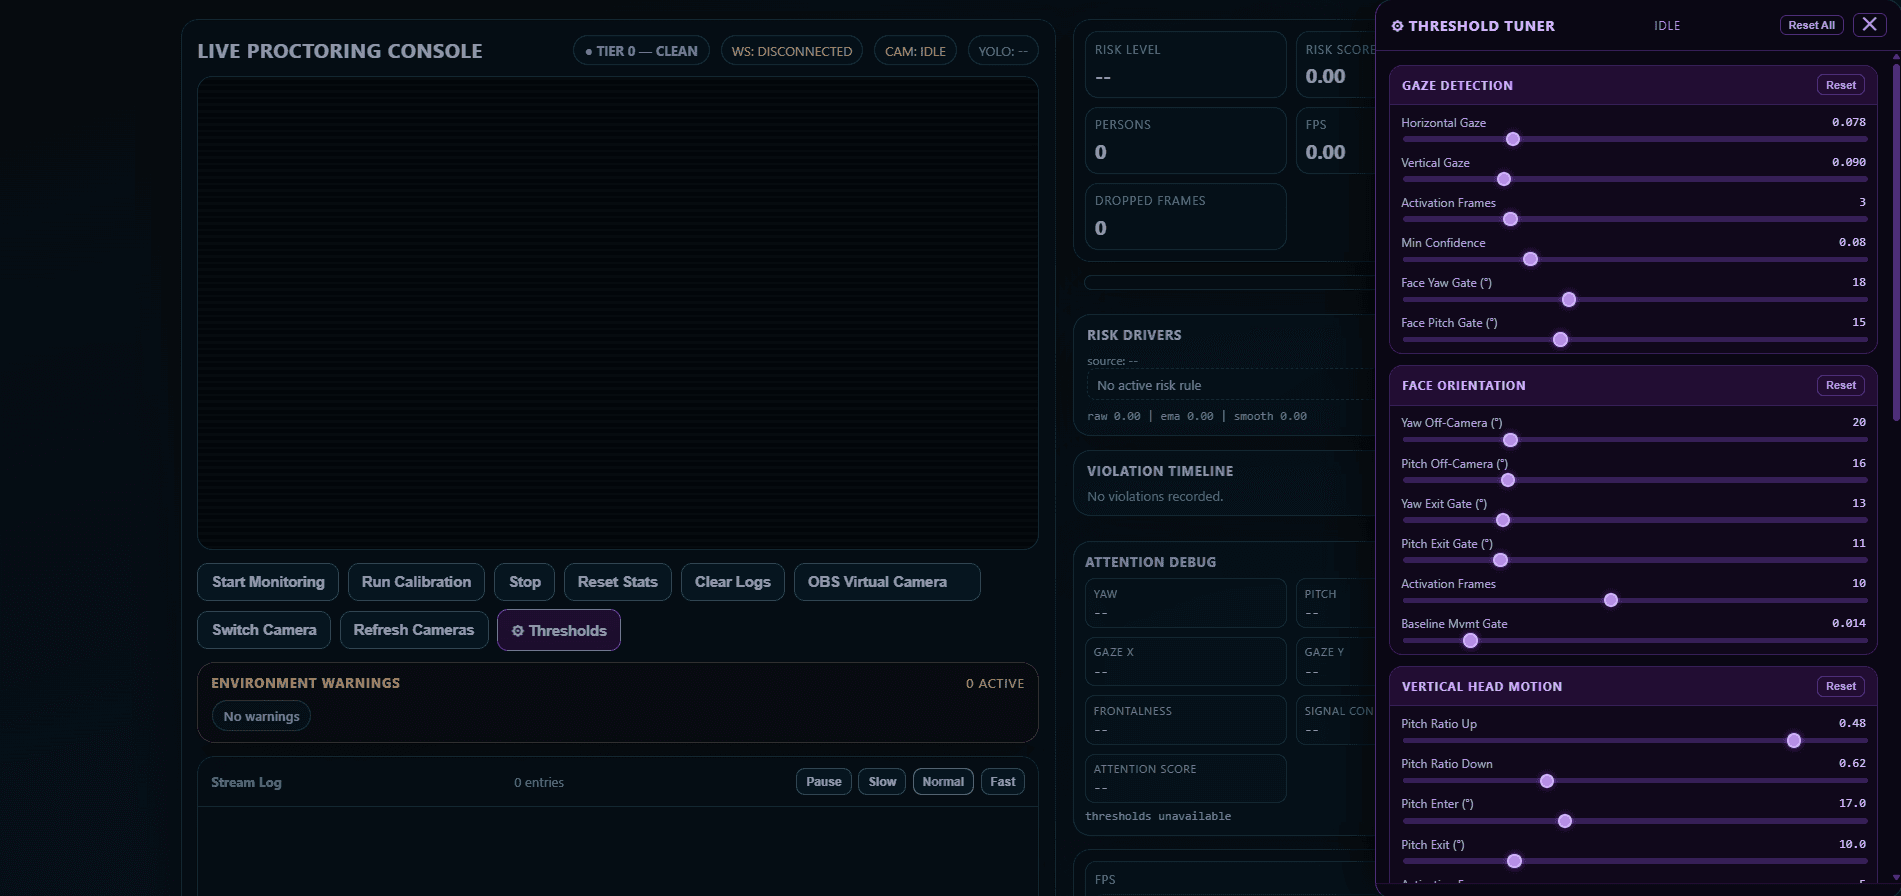Reset the Gaze Detection section
The image size is (1901, 896).
(1840, 85)
